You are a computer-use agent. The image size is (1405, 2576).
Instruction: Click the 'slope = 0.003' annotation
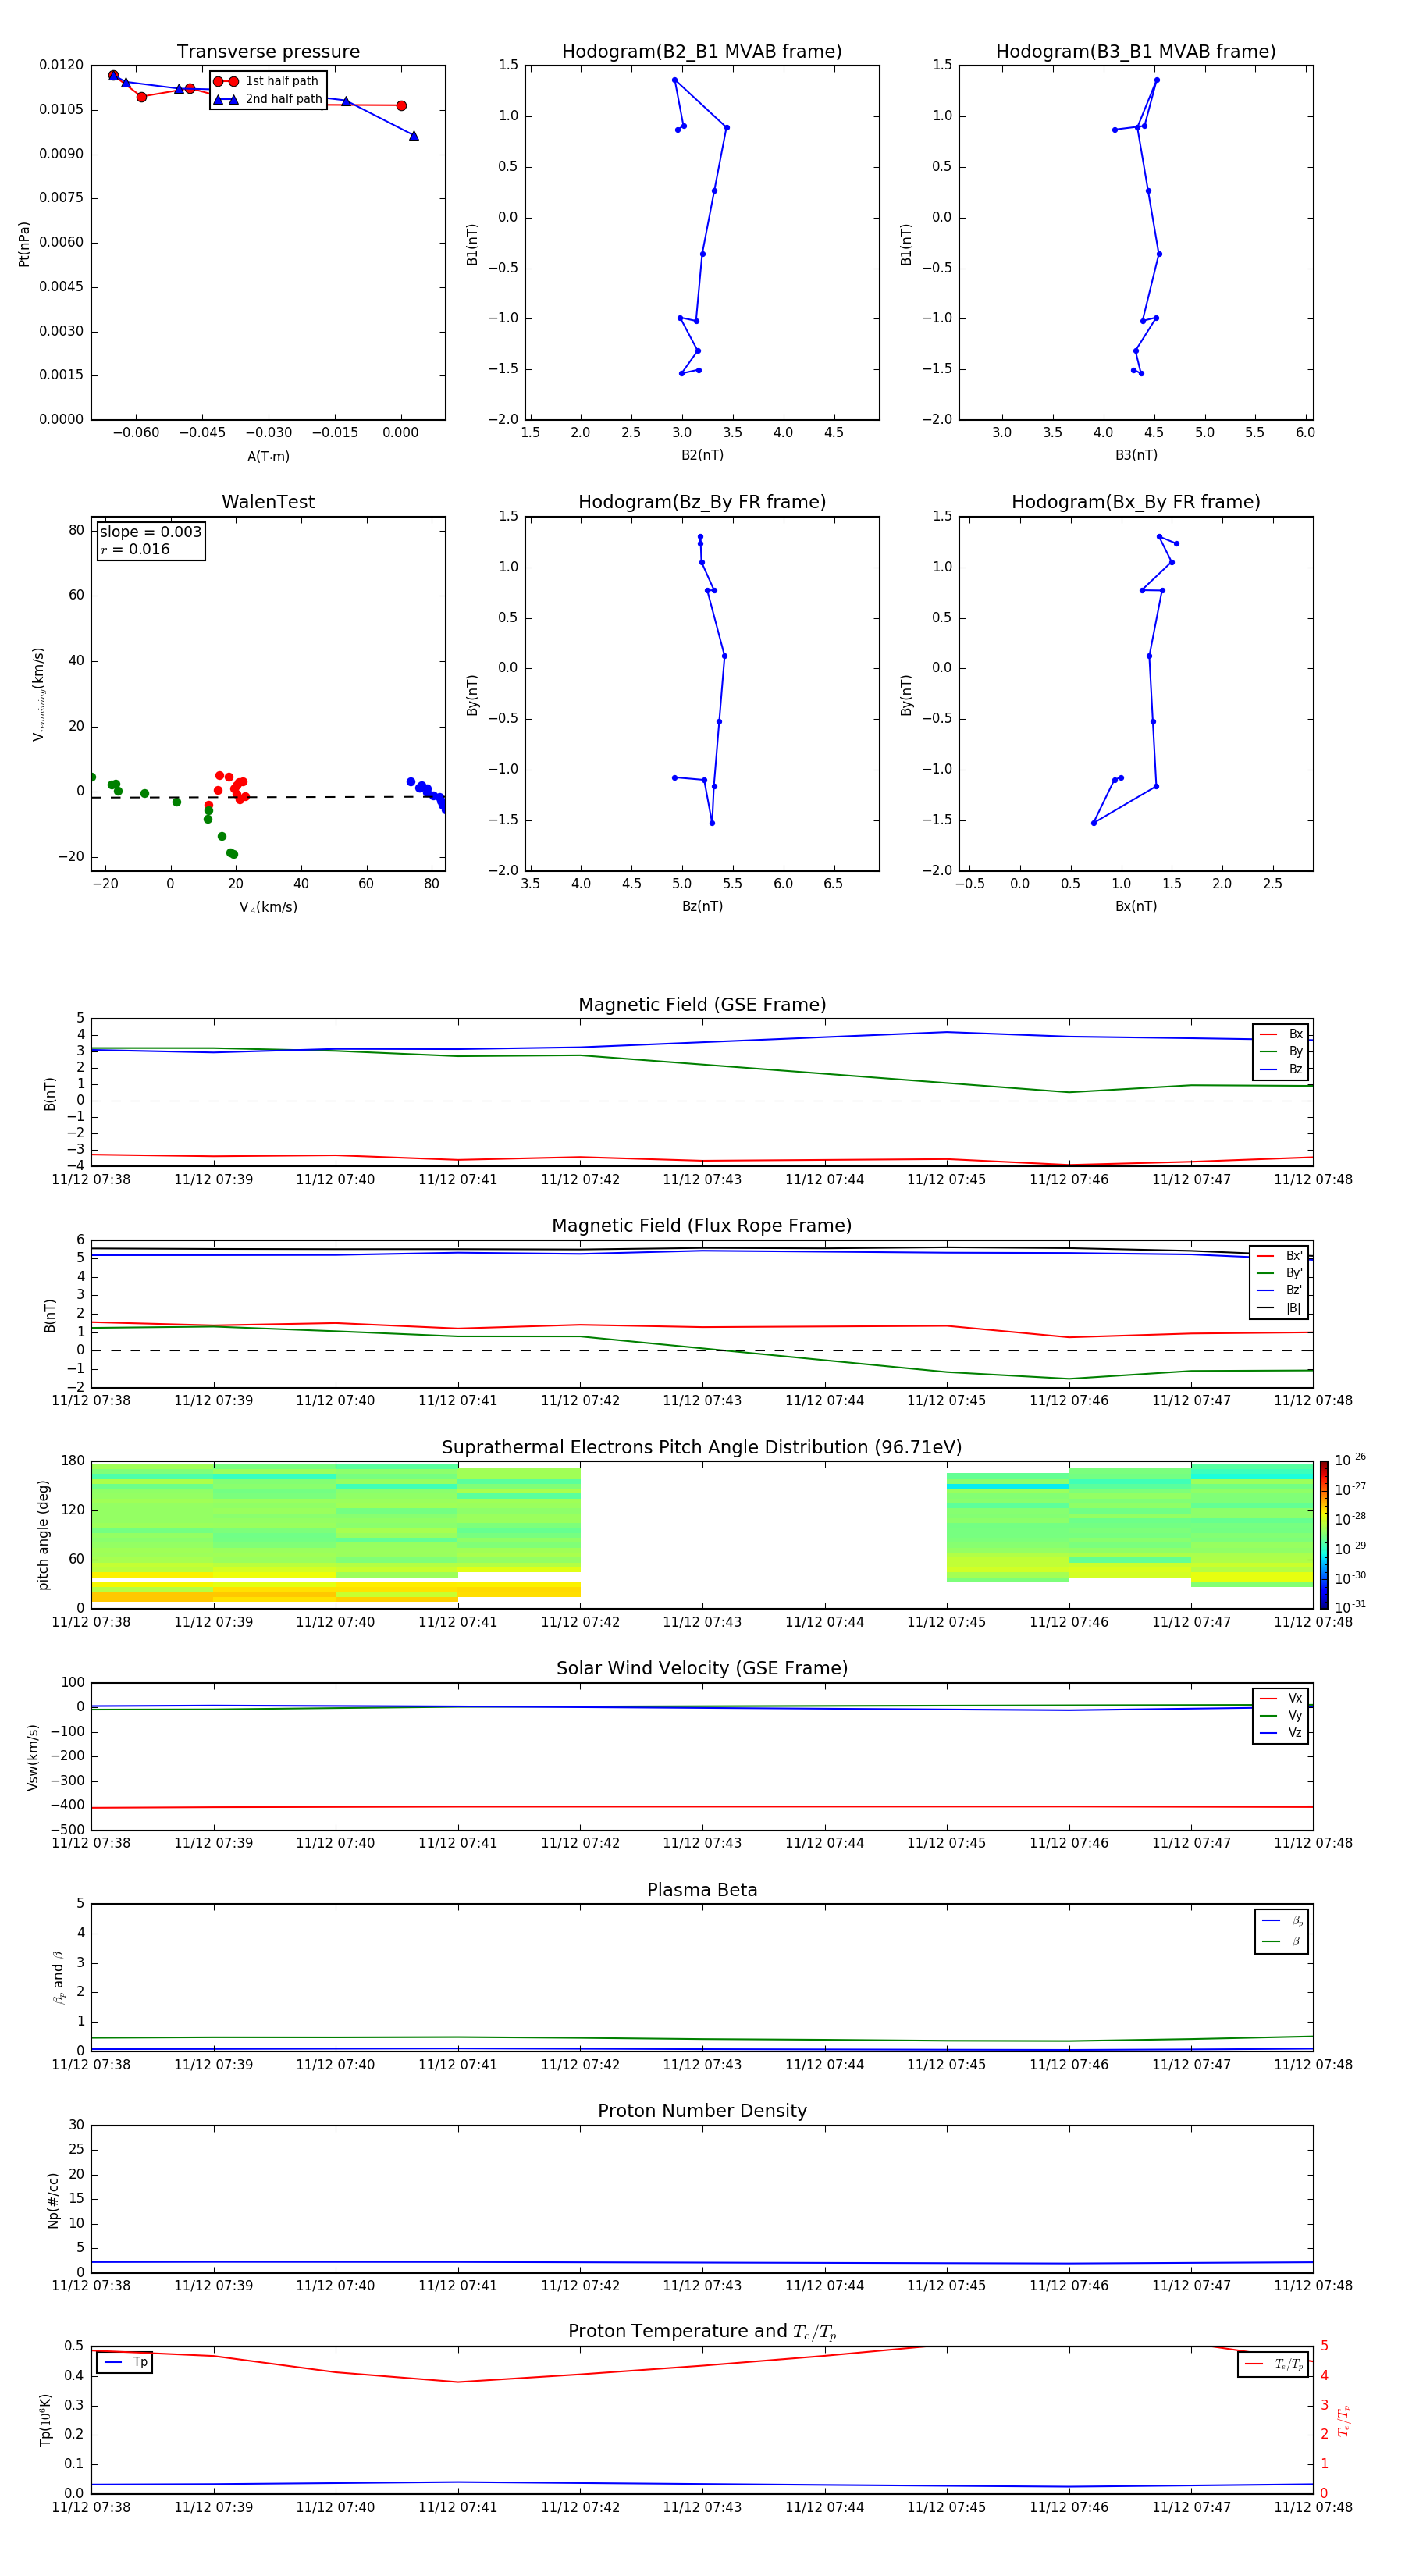(151, 532)
